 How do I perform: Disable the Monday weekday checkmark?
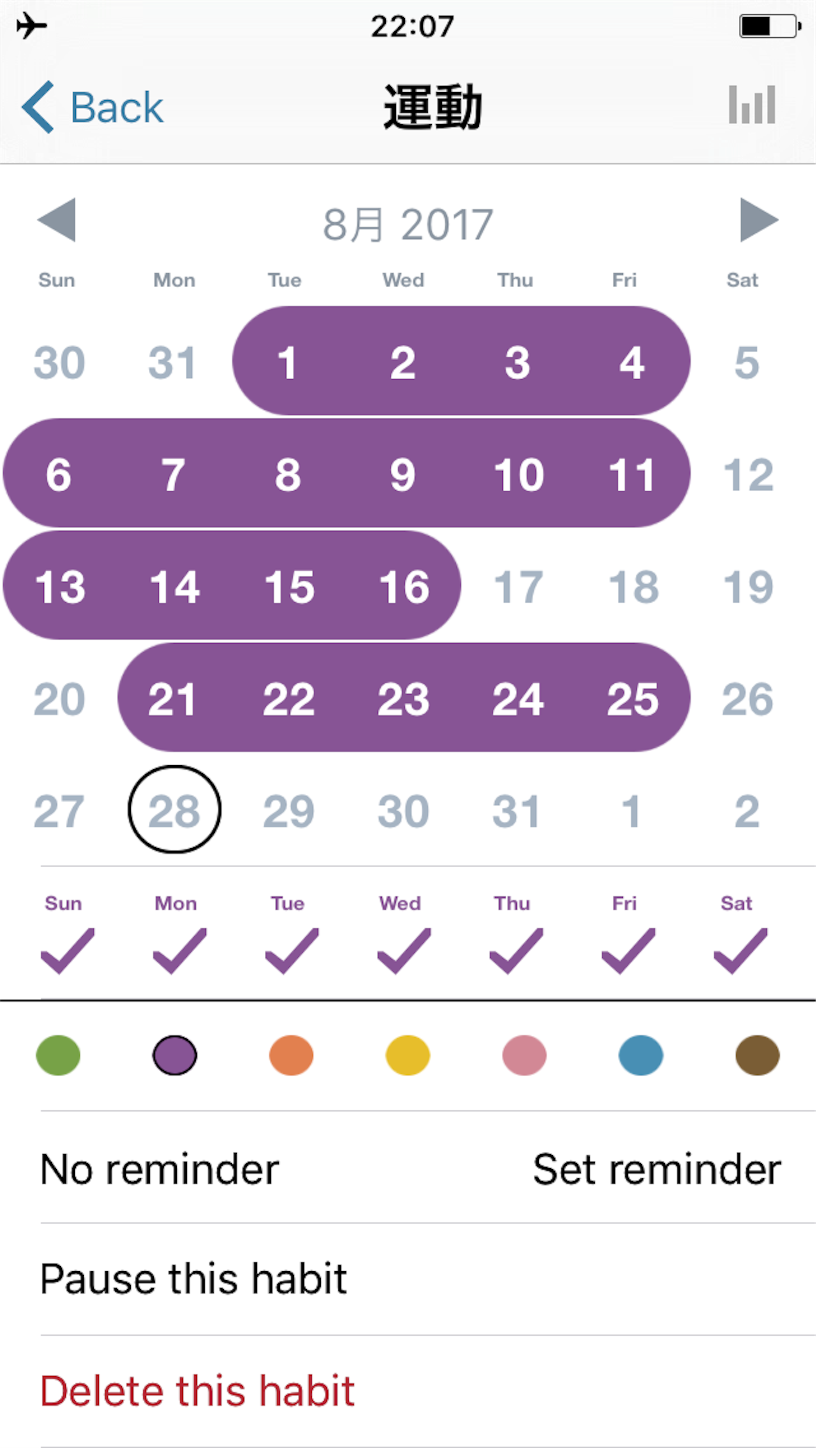[x=179, y=950]
